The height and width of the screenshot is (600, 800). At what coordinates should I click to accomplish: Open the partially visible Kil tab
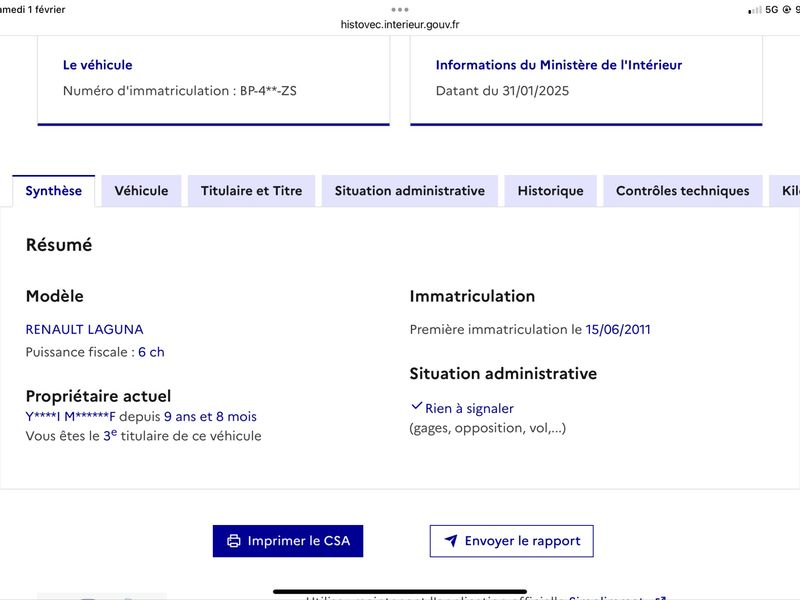point(784,191)
